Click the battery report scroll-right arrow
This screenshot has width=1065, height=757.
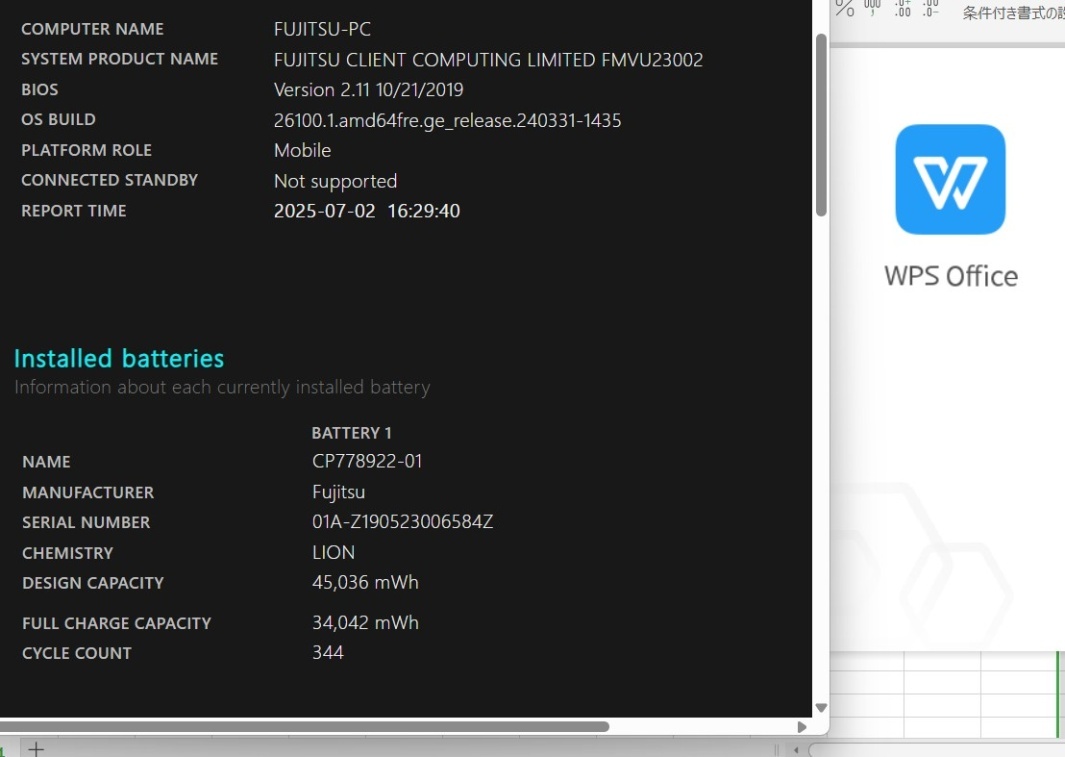[802, 726]
